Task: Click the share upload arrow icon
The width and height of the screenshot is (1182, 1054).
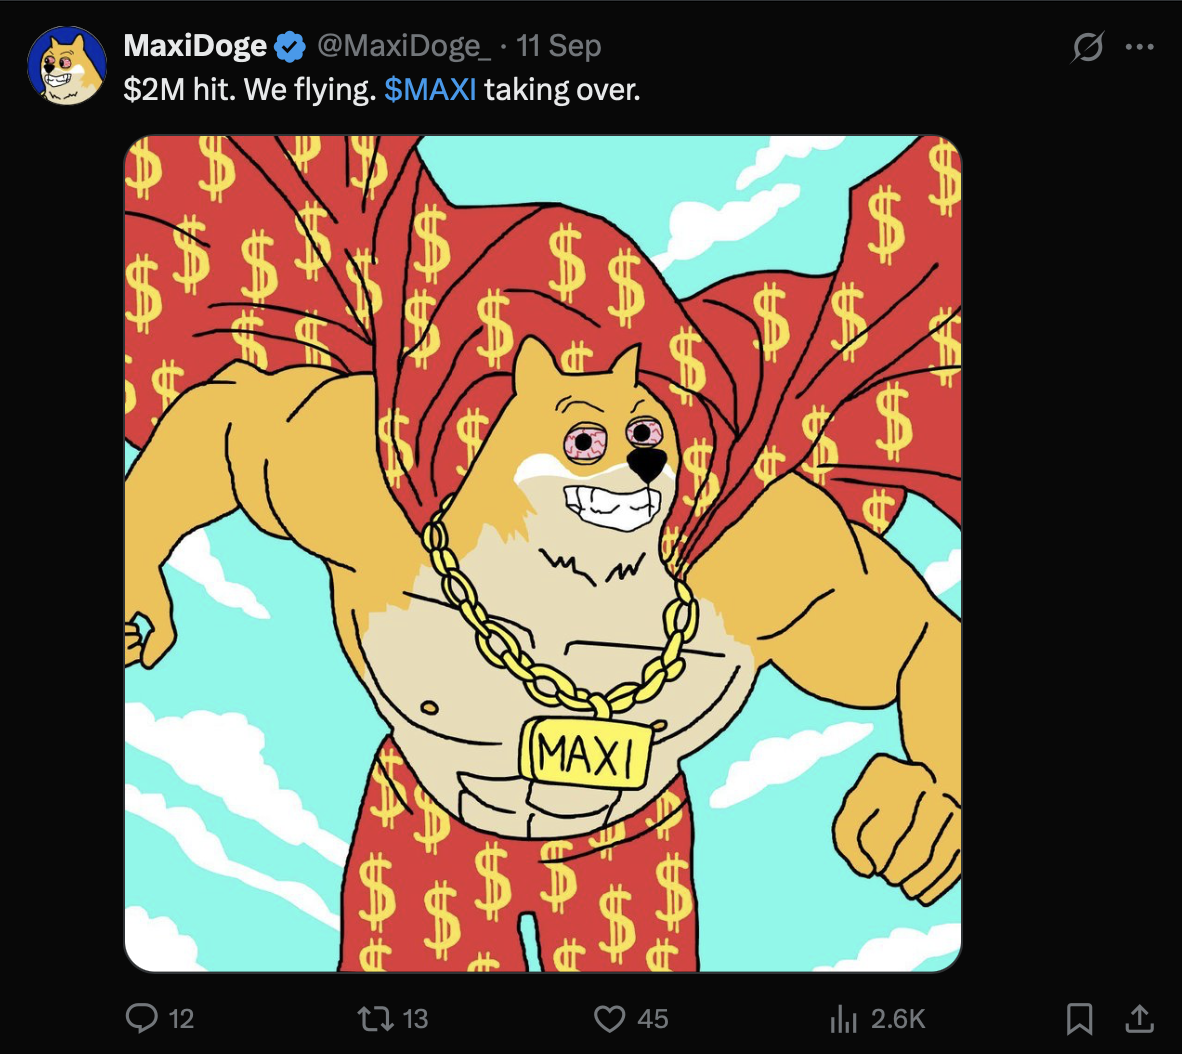Action: [1139, 1018]
